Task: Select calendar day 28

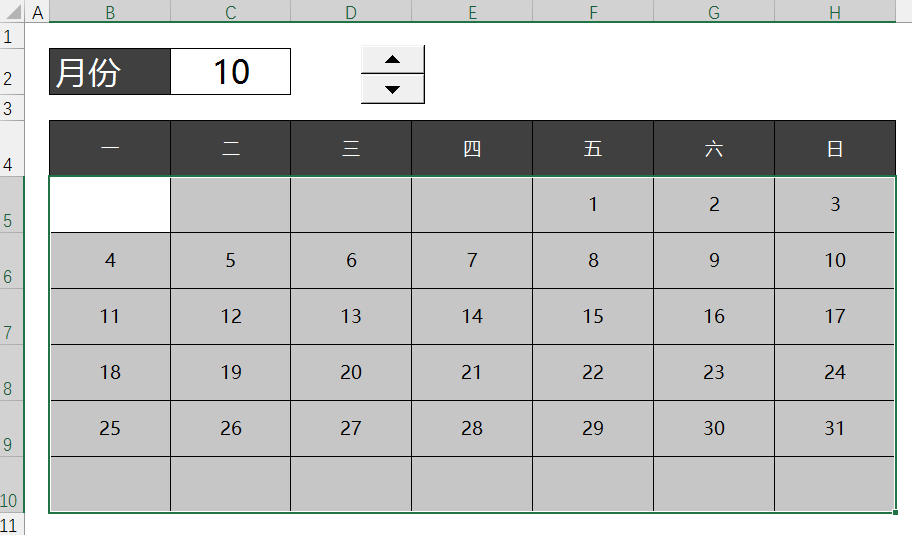Action: pyautogui.click(x=472, y=429)
